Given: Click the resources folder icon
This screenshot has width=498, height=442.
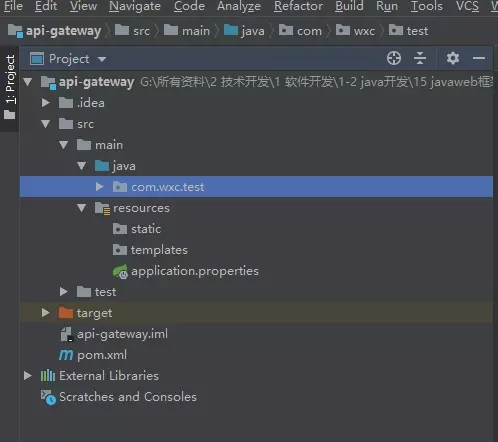Looking at the screenshot, I should pyautogui.click(x=102, y=208).
